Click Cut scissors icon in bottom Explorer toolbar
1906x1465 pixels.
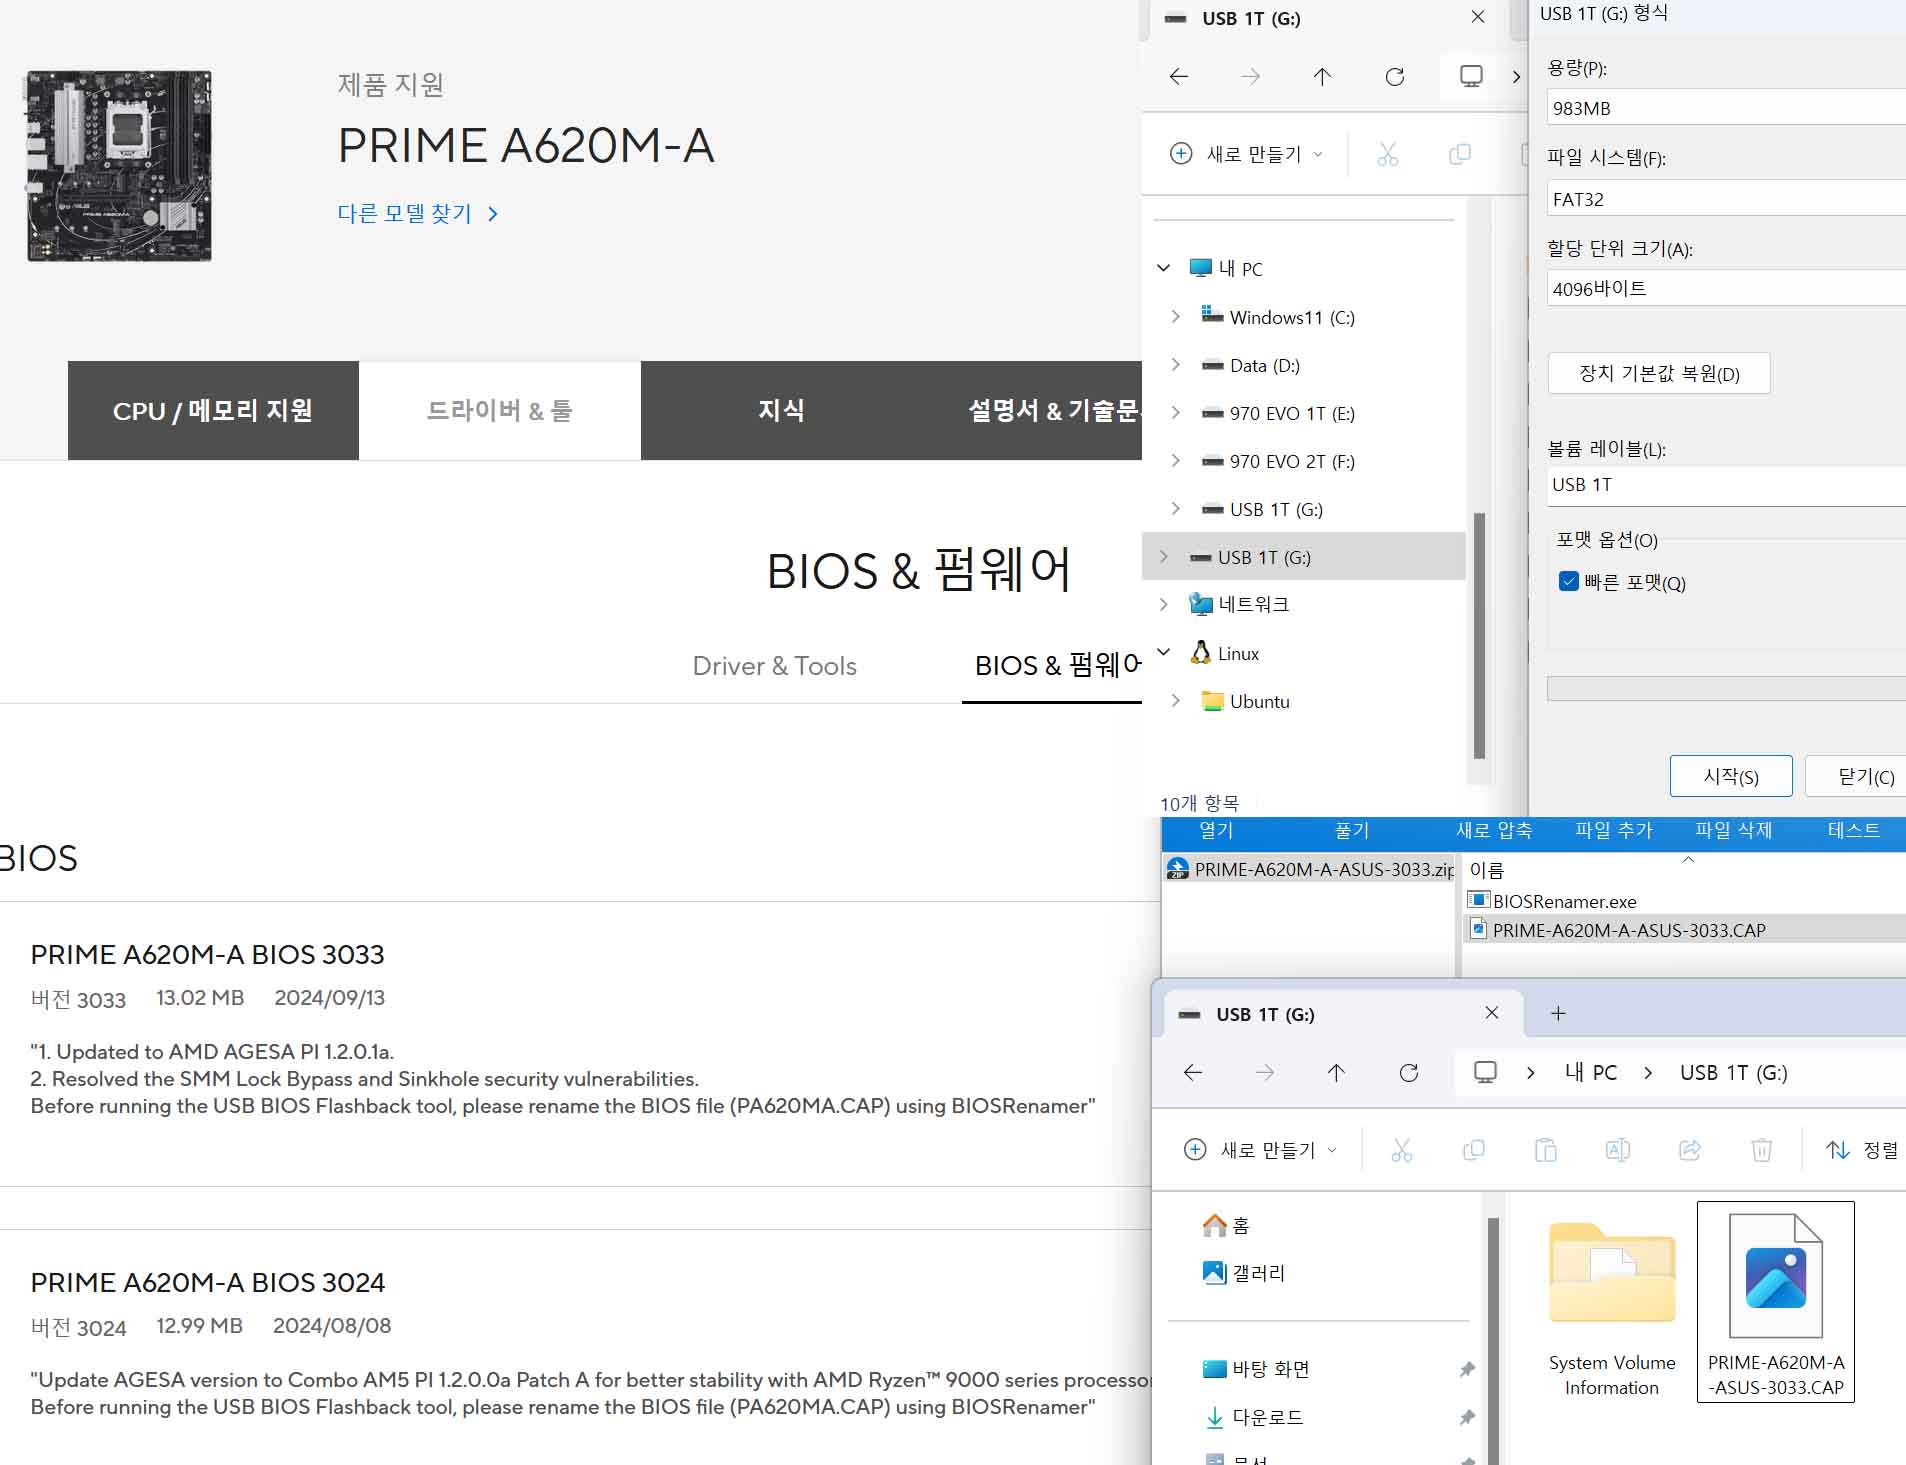[x=1402, y=1150]
